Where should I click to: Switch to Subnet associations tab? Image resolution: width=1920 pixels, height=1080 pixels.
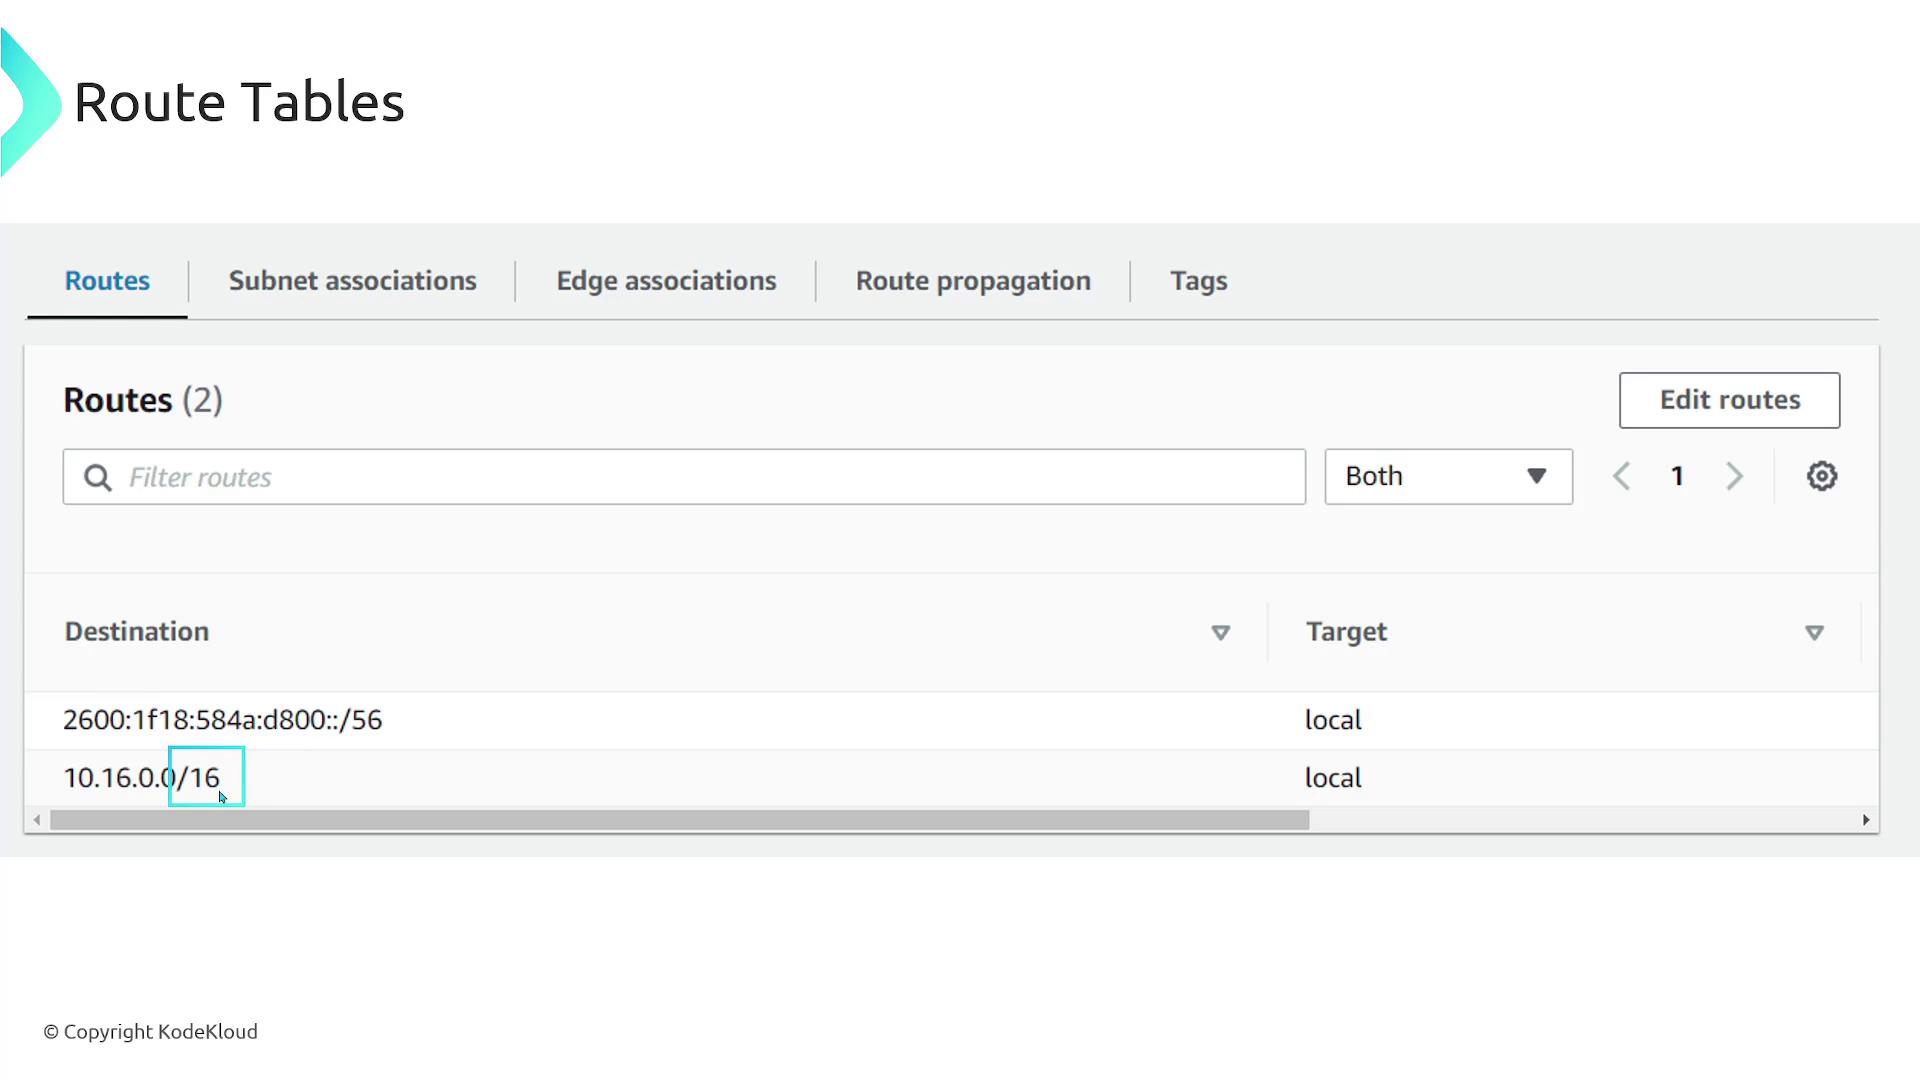click(352, 281)
